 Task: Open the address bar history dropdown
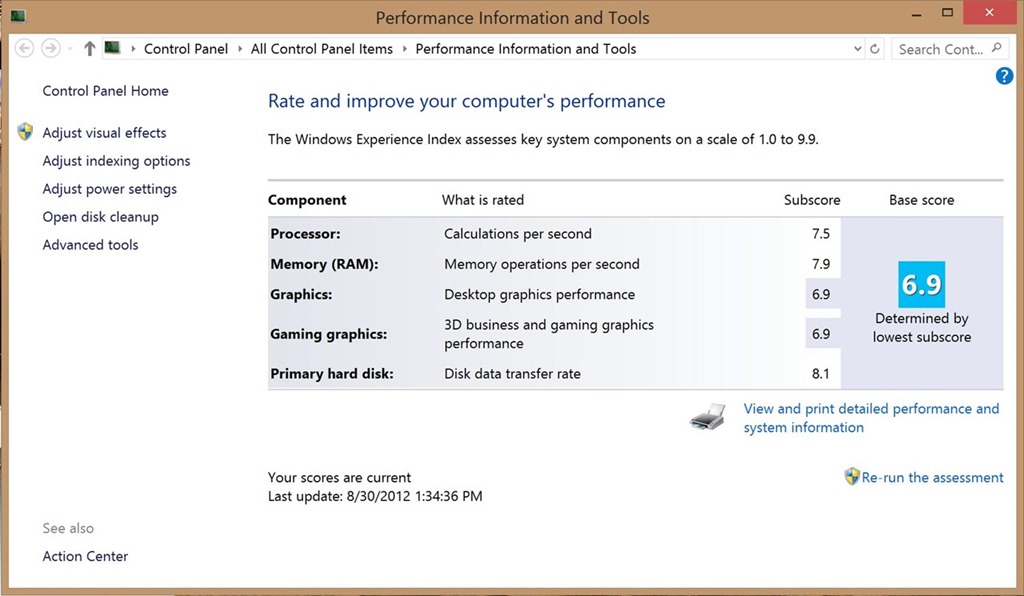pyautogui.click(x=857, y=49)
